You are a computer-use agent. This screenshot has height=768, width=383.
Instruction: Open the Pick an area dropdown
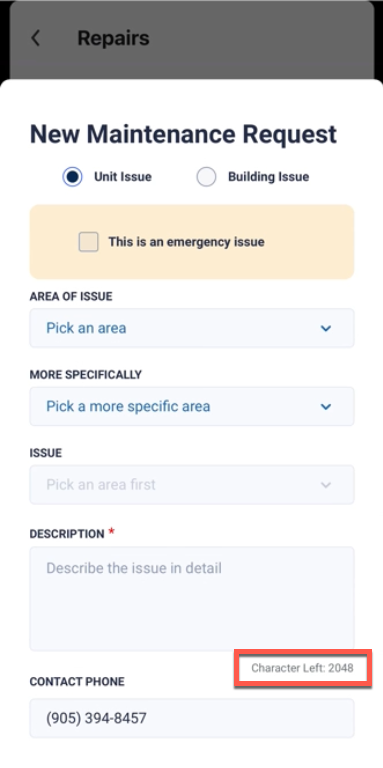[192, 328]
